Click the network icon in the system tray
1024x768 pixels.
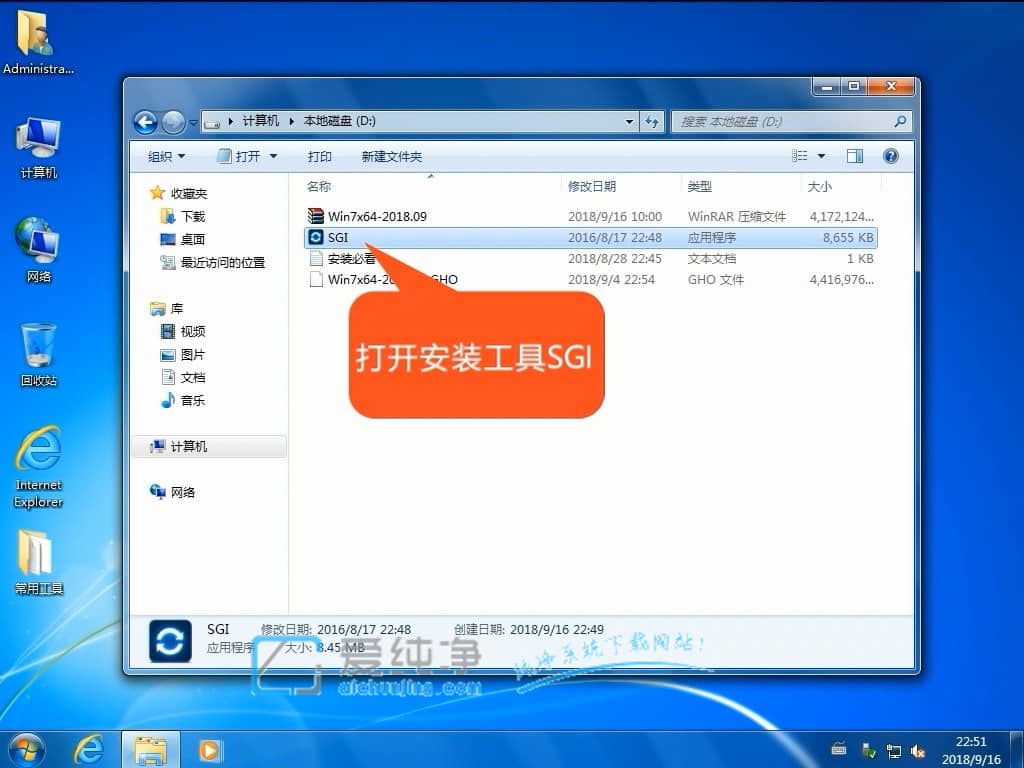tap(895, 749)
